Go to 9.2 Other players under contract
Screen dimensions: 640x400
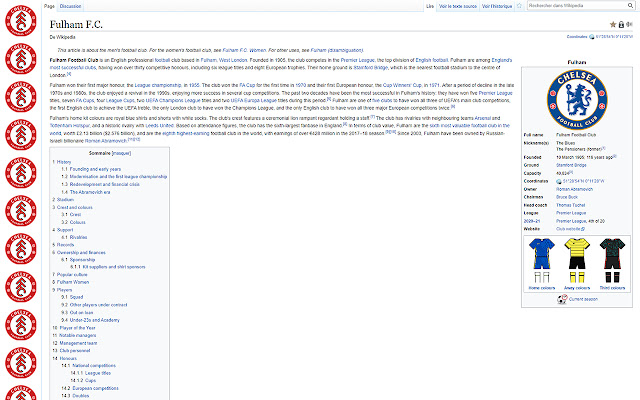tap(94, 305)
